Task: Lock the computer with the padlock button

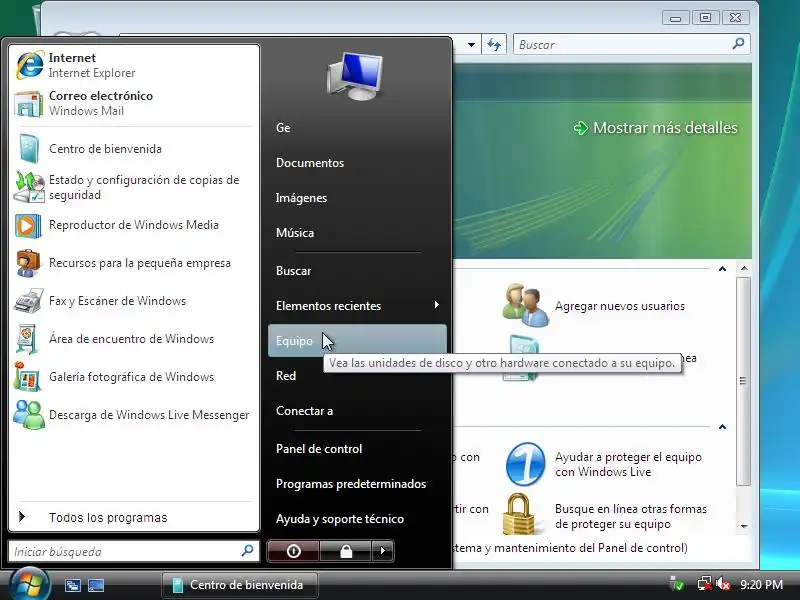Action: click(x=346, y=551)
